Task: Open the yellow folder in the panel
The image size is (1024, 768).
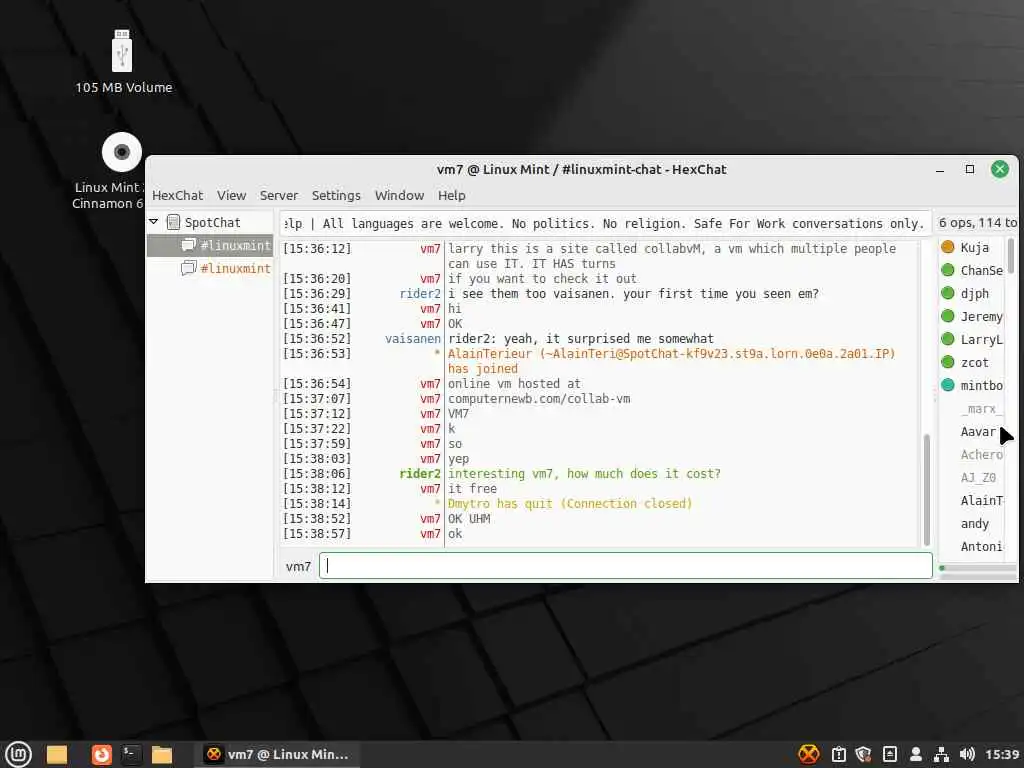Action: (57, 754)
